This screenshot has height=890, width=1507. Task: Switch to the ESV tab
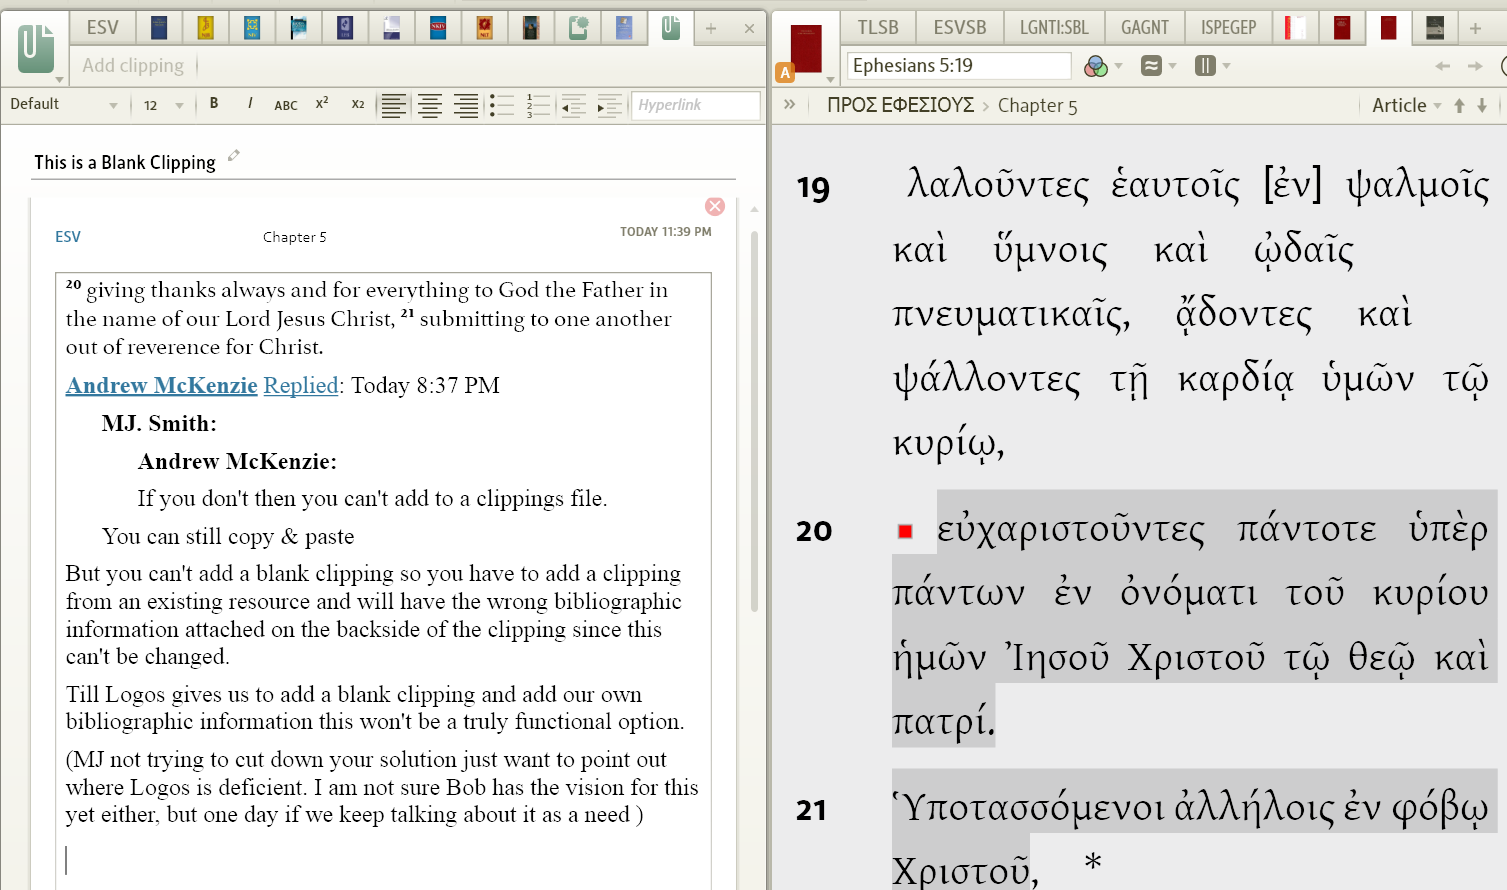(x=102, y=28)
